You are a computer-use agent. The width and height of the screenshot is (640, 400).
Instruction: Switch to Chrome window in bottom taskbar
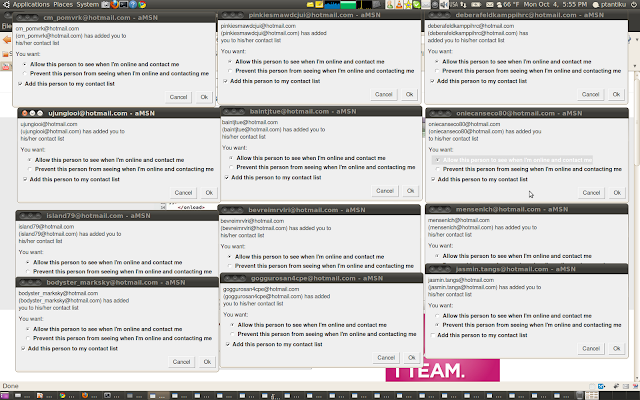(67, 396)
